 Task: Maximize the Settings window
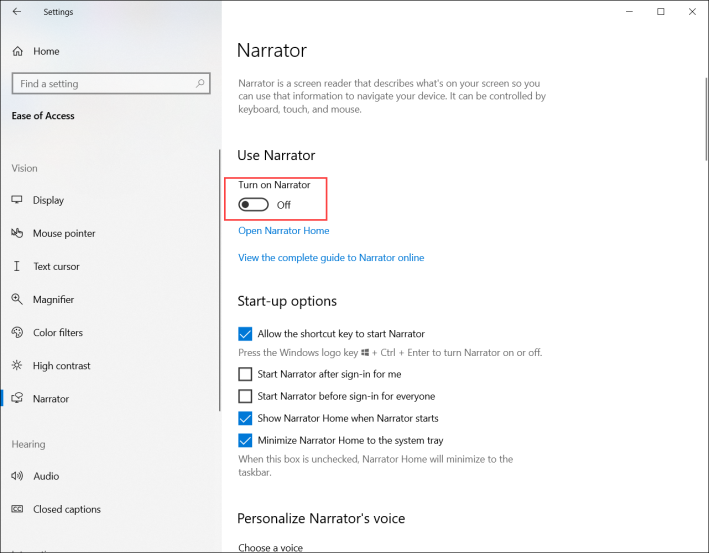pos(661,12)
